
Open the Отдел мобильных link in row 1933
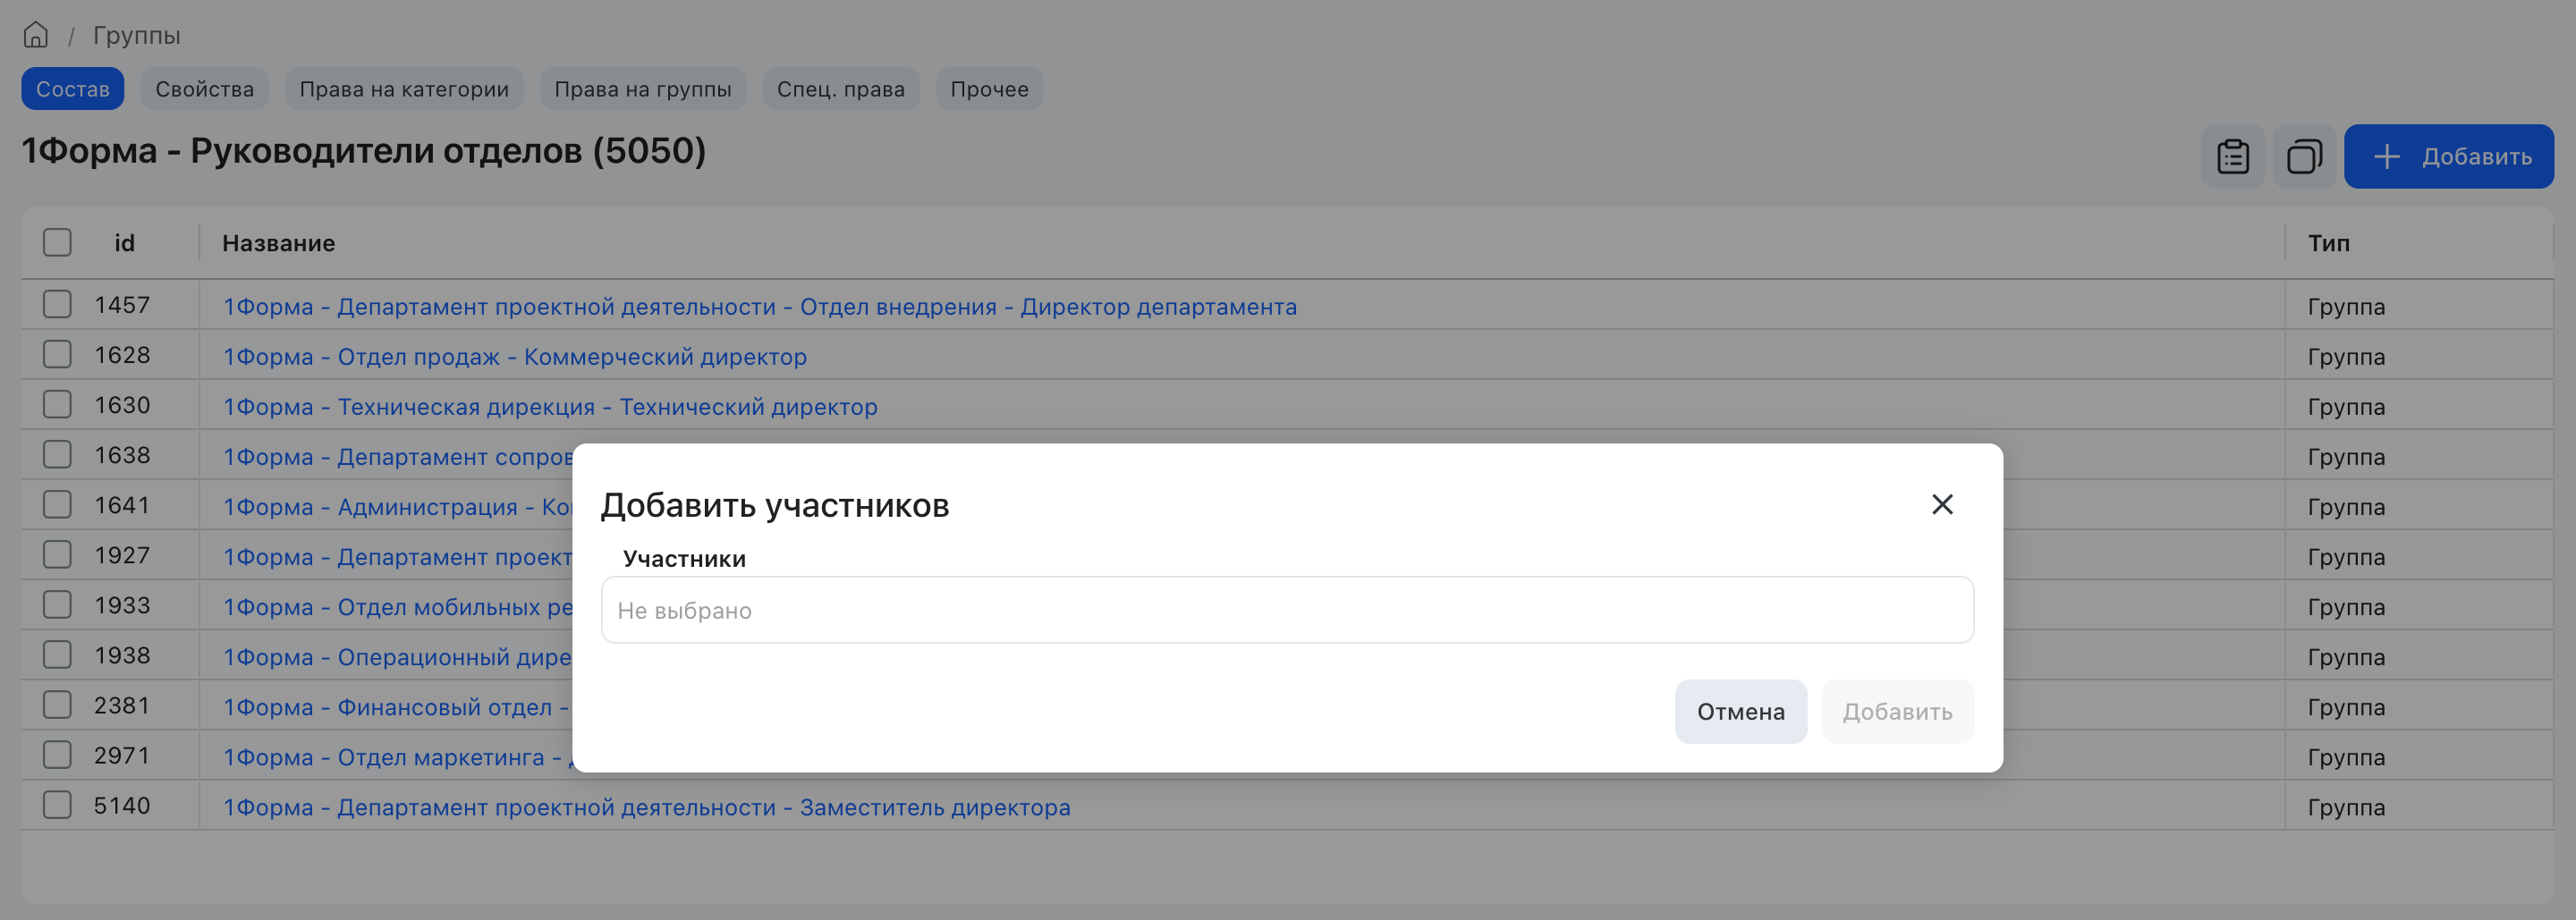tap(397, 607)
